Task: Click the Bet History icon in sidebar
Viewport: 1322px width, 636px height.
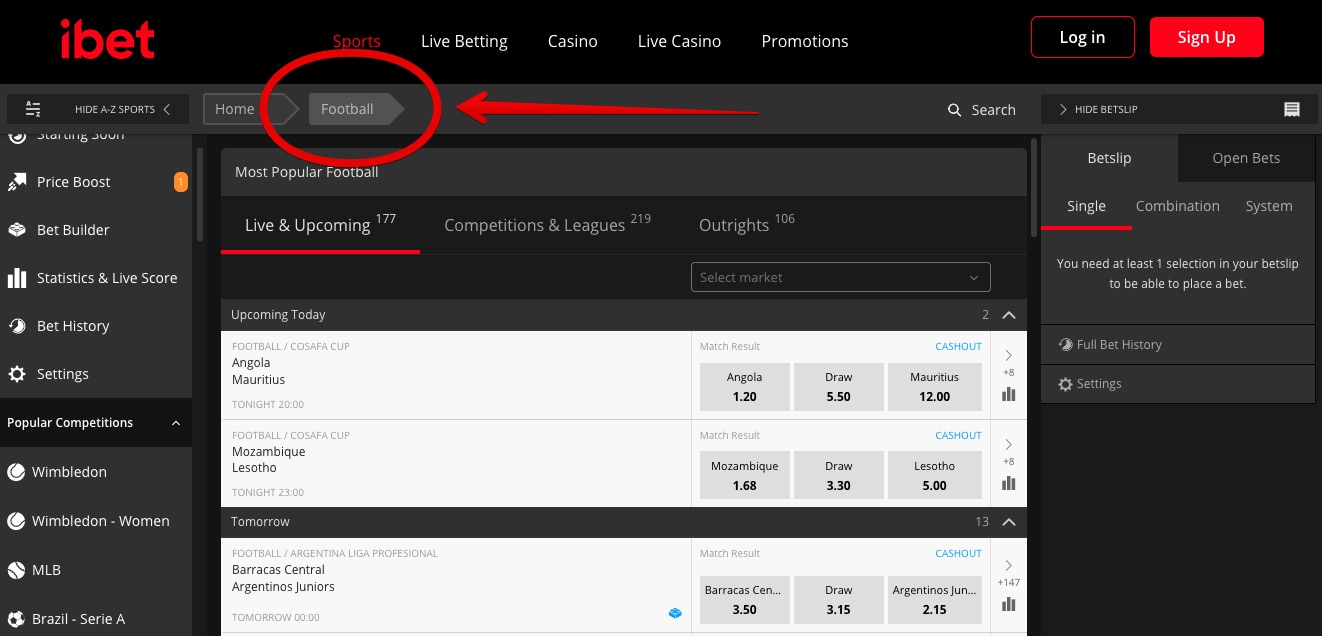Action: (17, 326)
